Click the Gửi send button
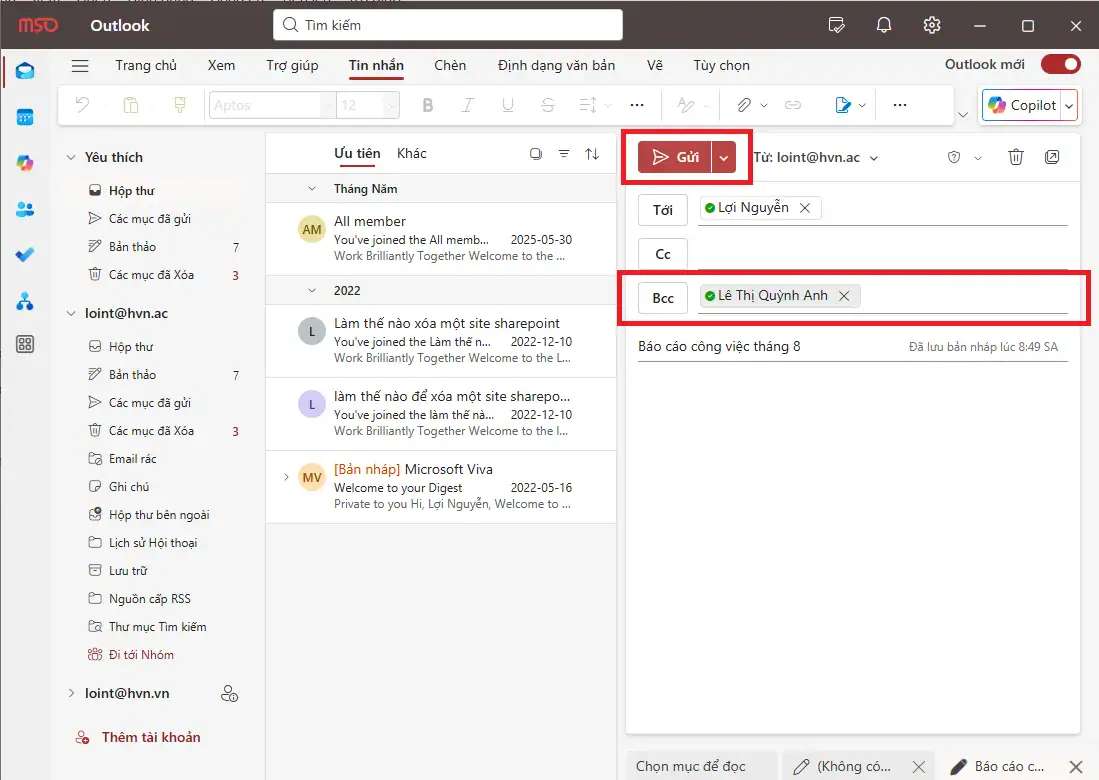This screenshot has width=1099, height=780. pos(675,157)
